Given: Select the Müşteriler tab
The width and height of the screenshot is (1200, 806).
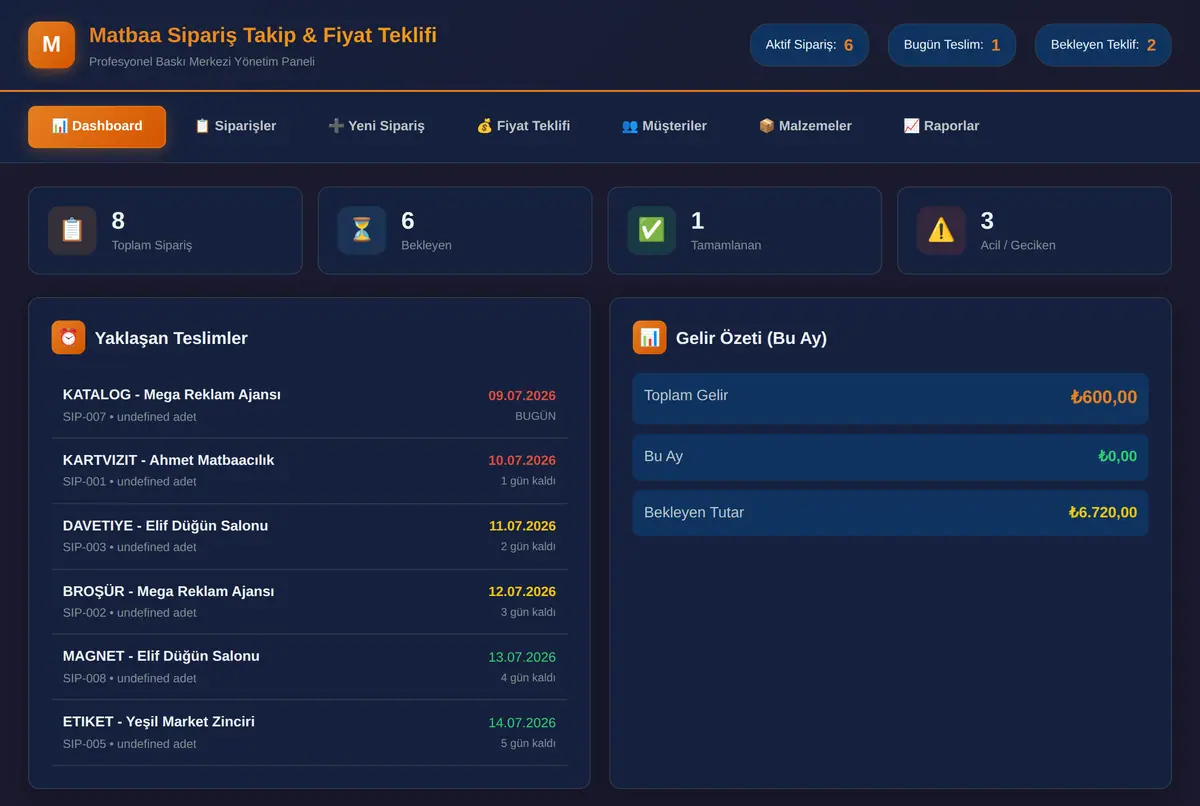Looking at the screenshot, I should coord(664,126).
